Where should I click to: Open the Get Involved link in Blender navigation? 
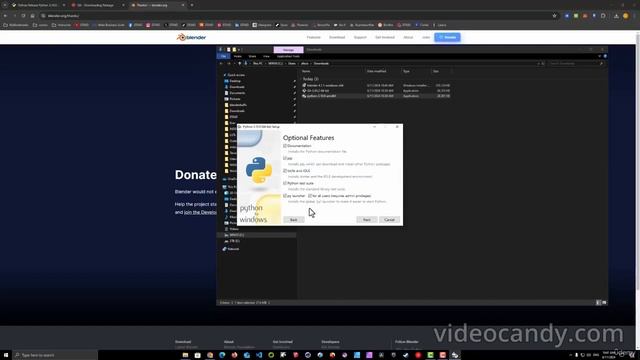click(x=385, y=37)
